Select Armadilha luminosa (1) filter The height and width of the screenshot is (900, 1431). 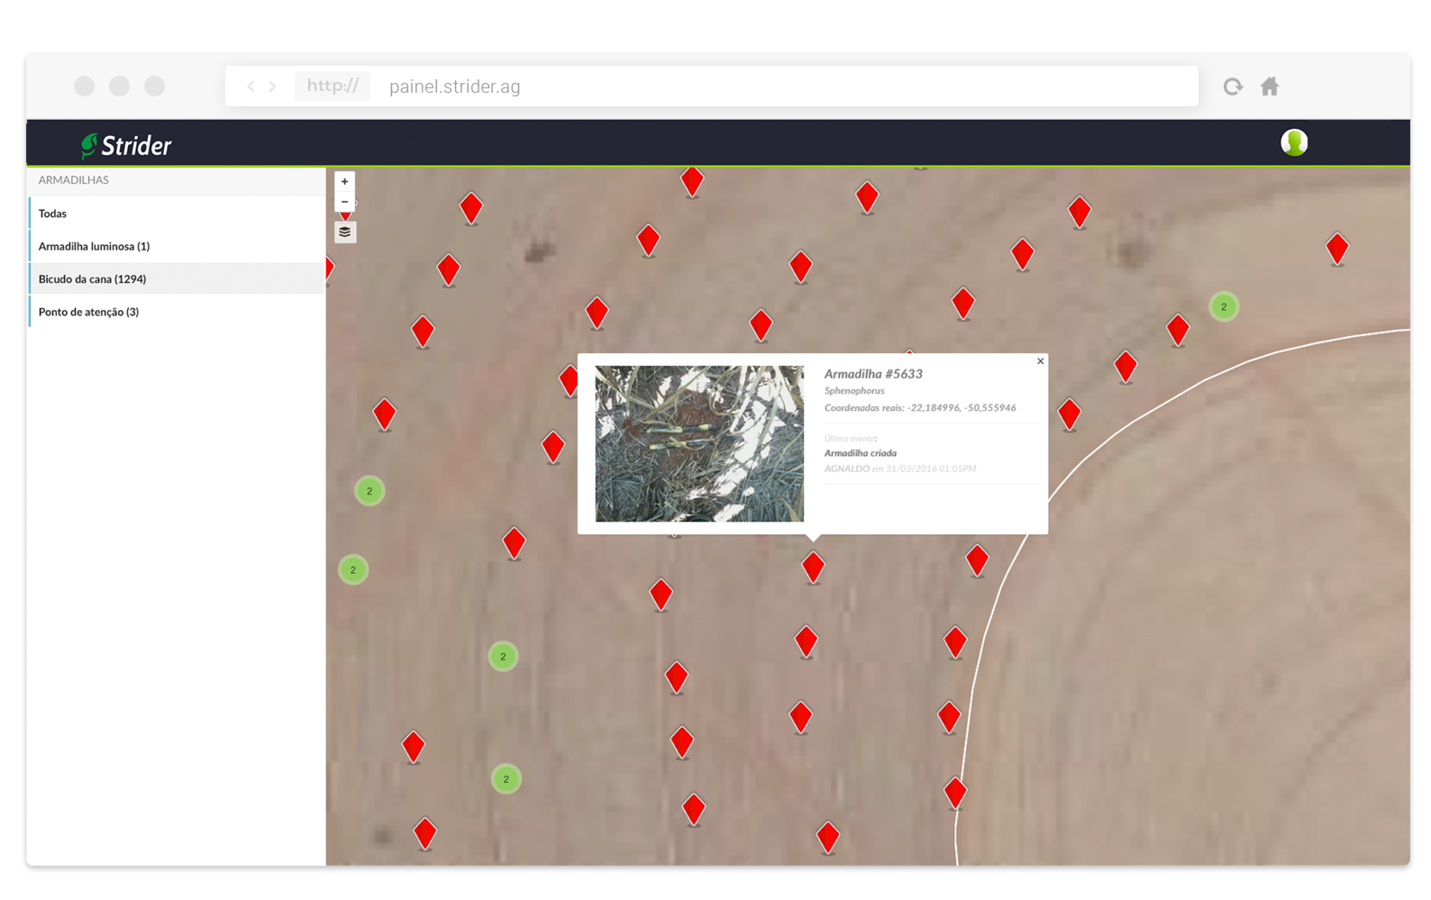[x=176, y=246]
